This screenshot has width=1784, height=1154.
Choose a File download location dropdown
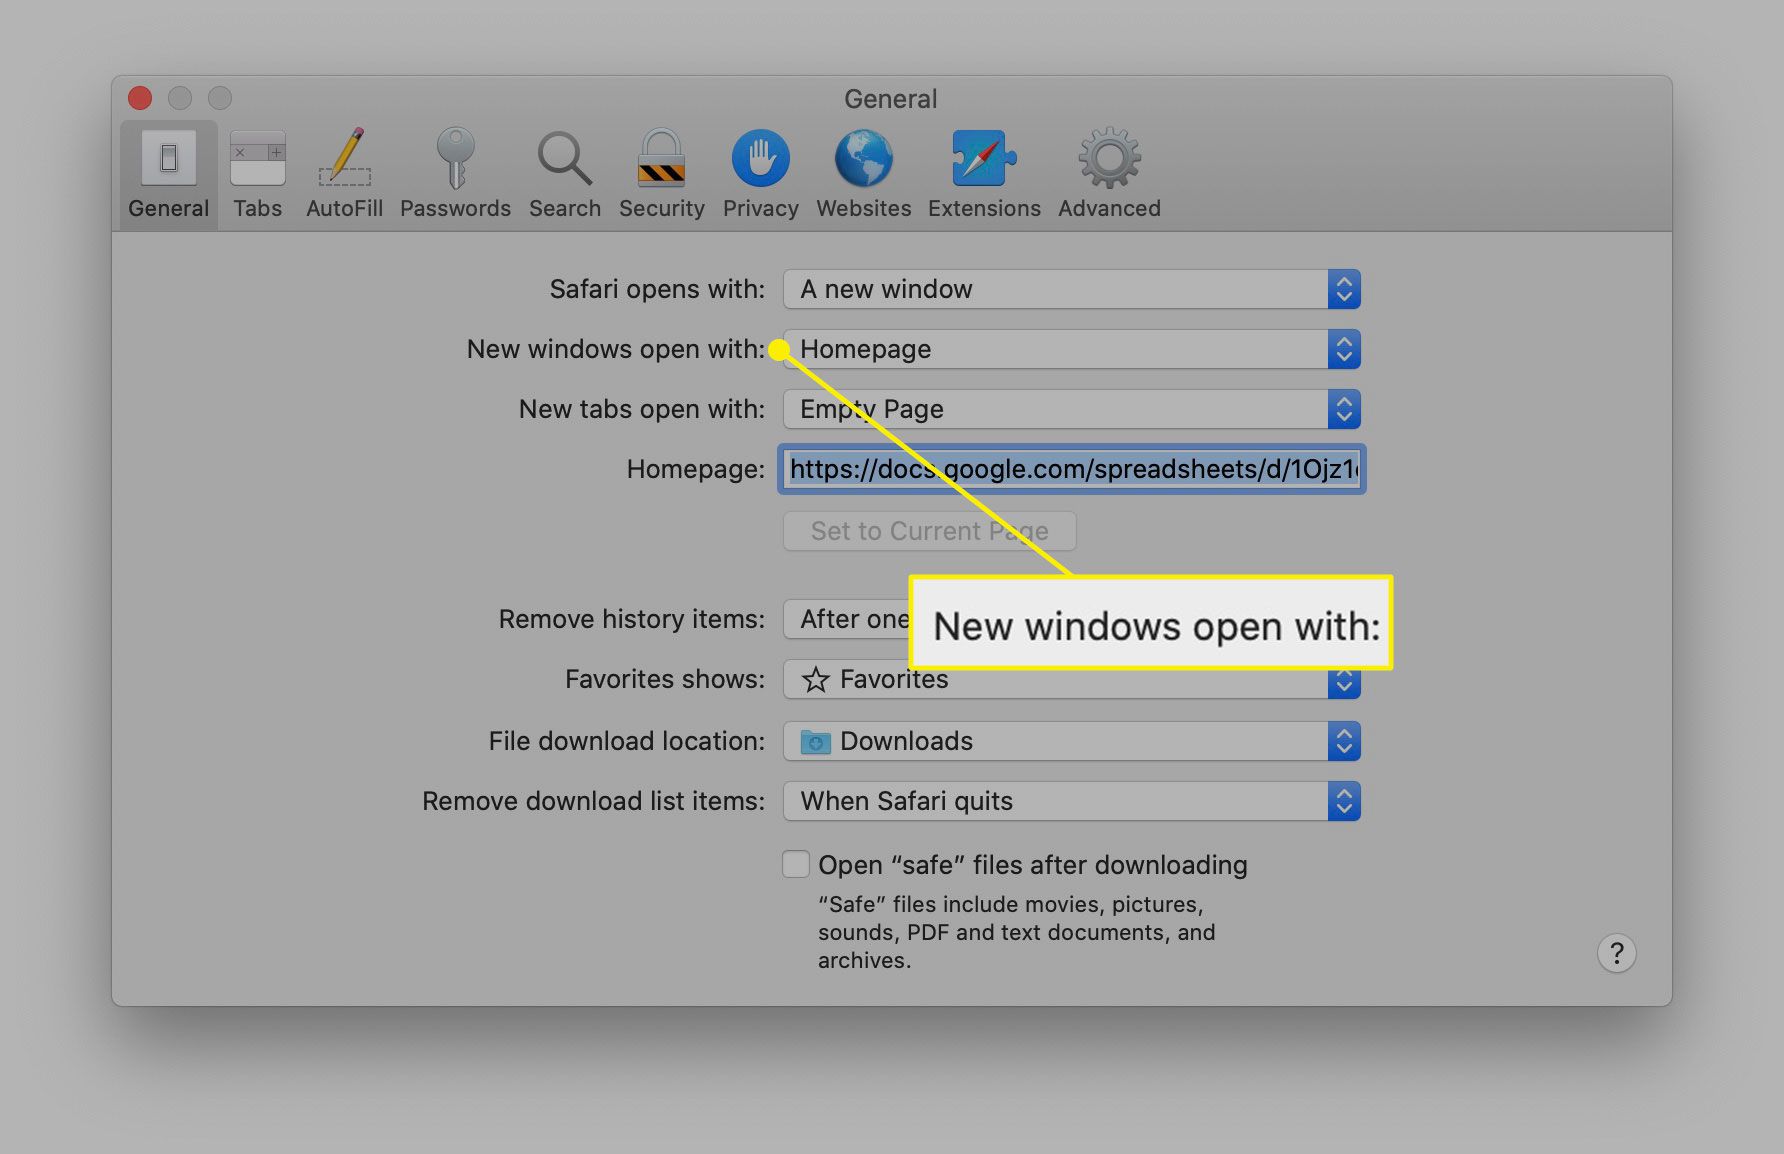[x=1072, y=741]
